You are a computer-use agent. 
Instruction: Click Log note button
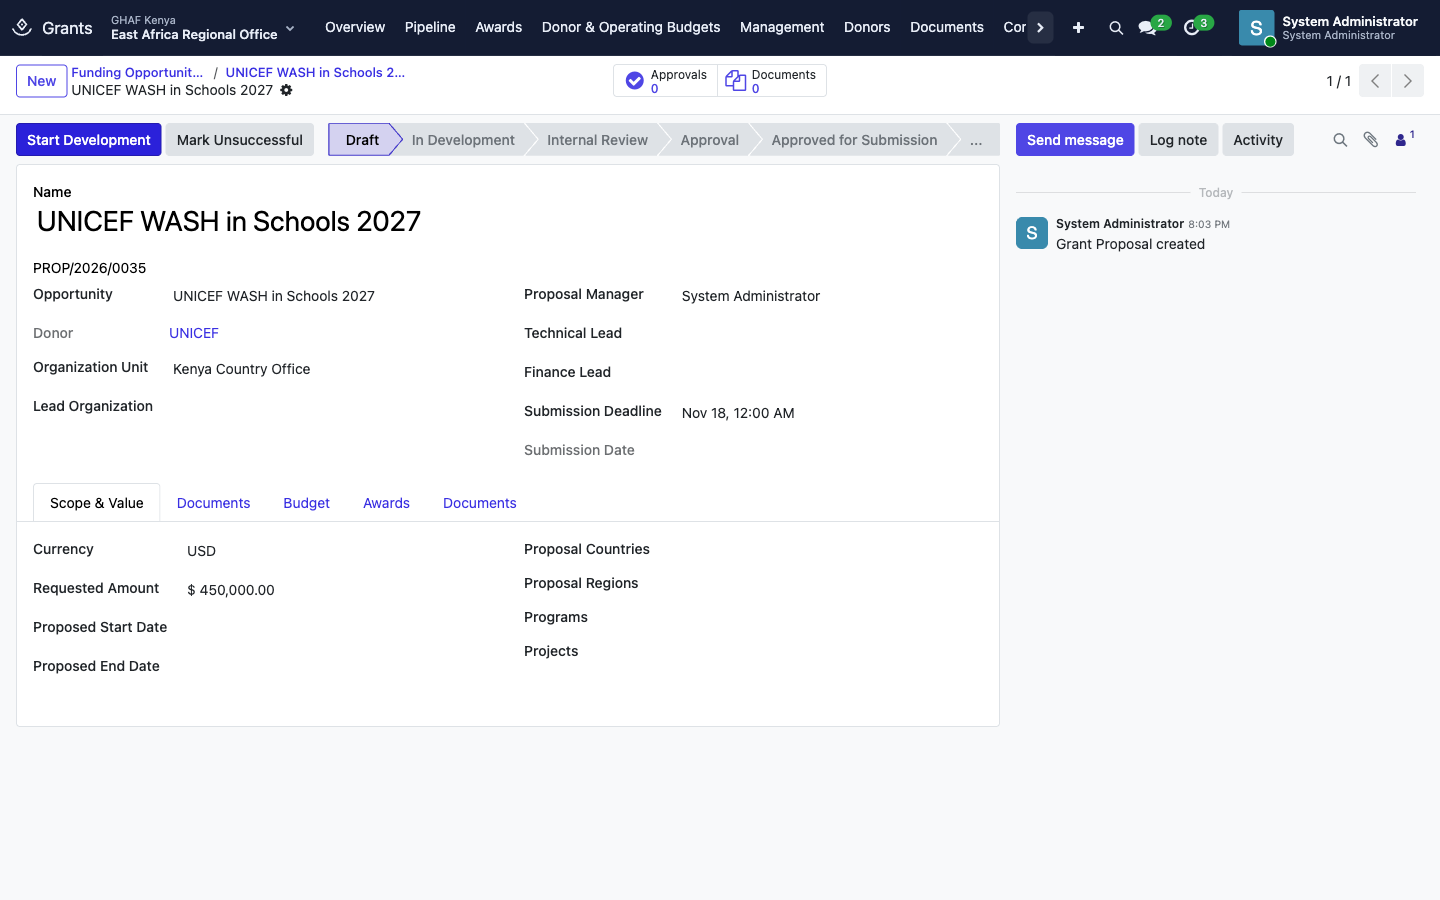pos(1178,140)
